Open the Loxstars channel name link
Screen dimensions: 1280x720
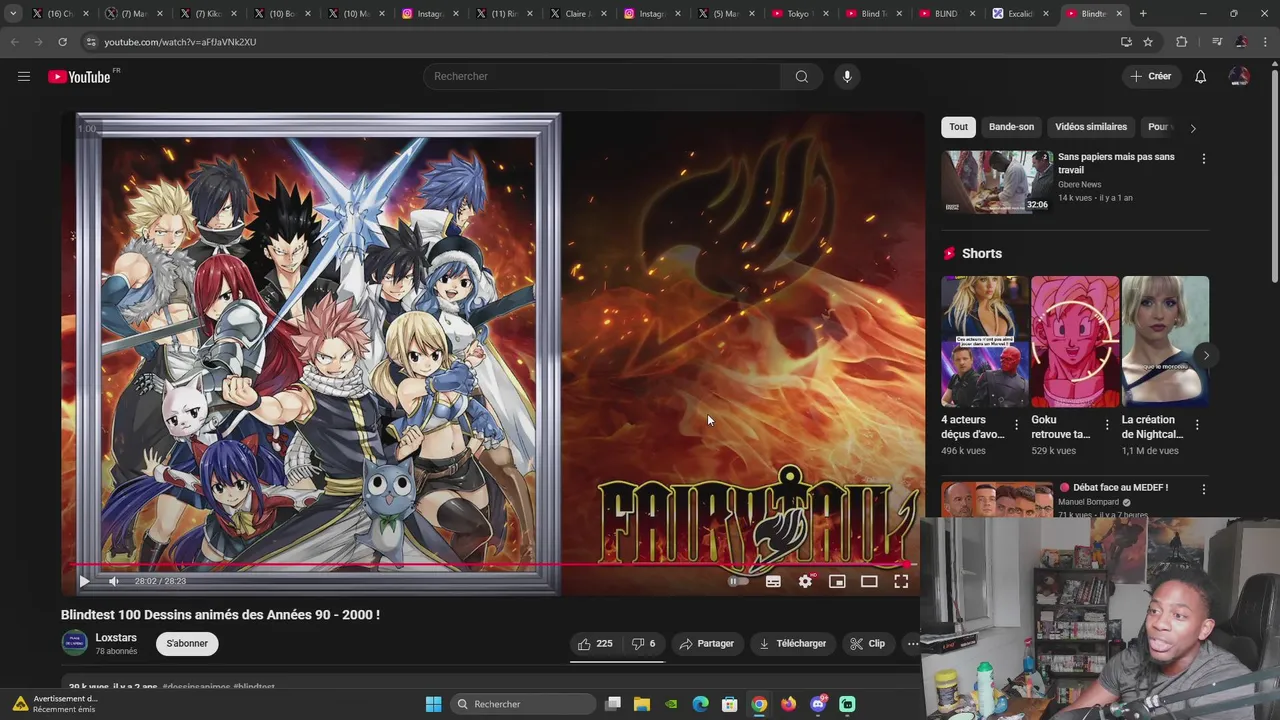click(x=116, y=638)
